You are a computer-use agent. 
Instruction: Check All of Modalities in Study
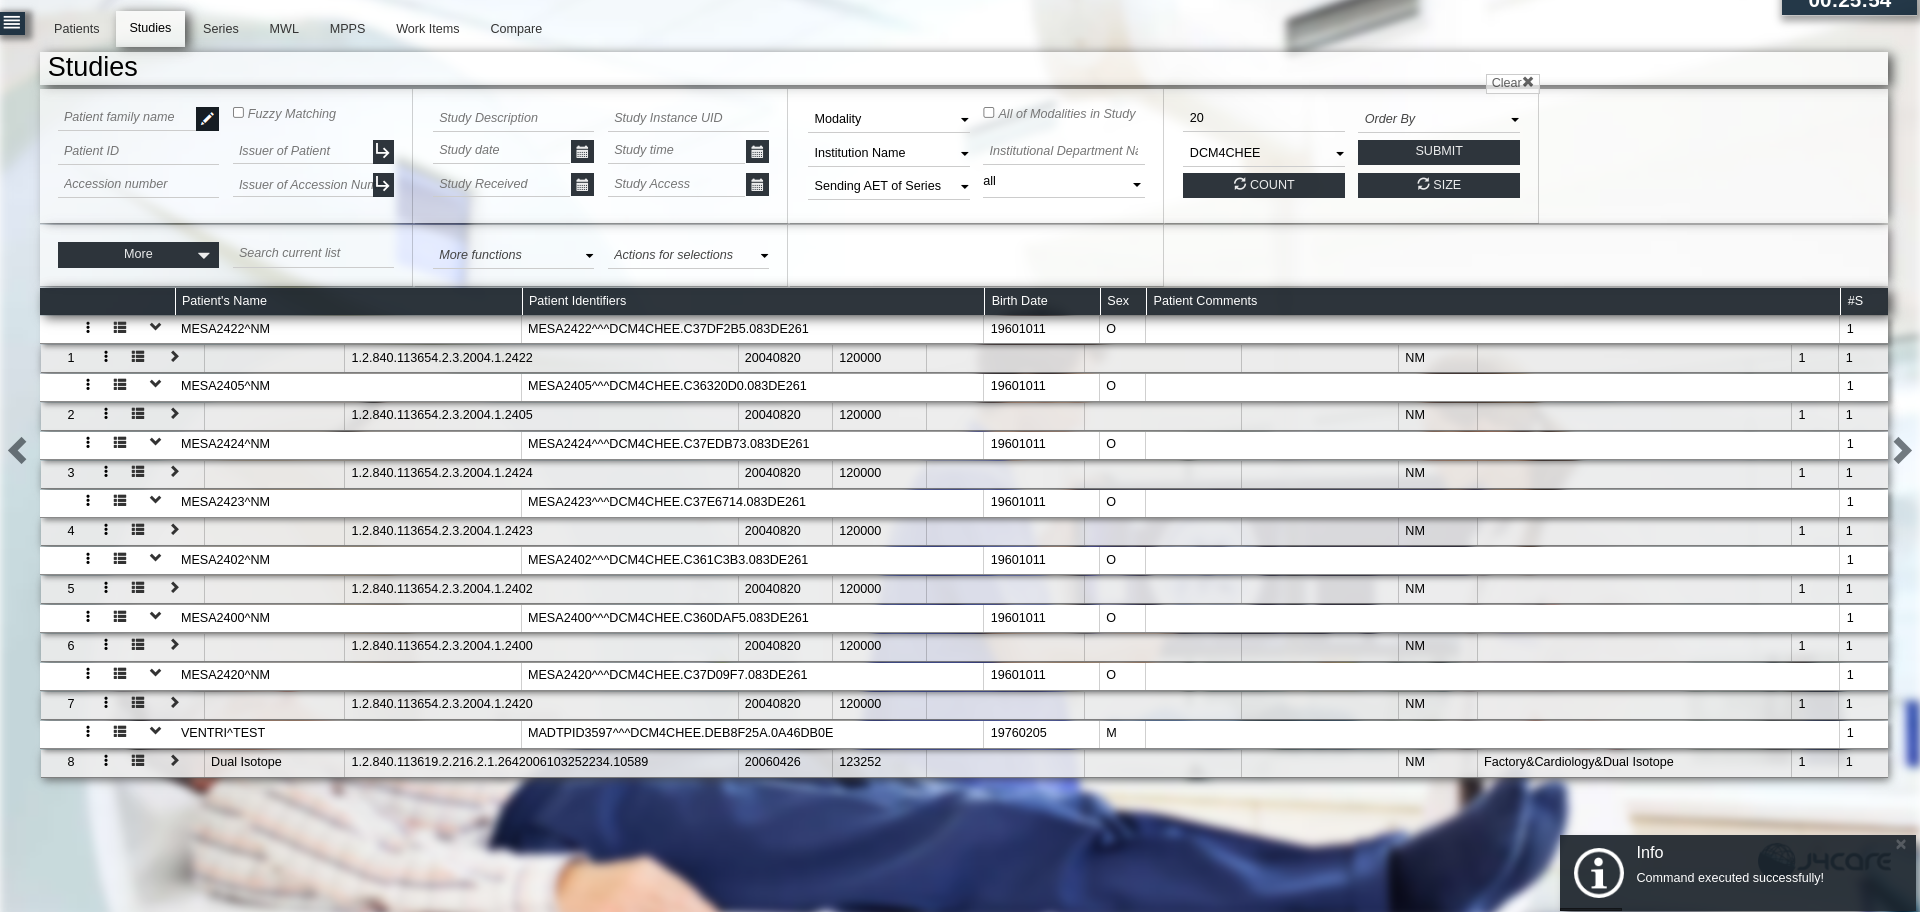988,112
